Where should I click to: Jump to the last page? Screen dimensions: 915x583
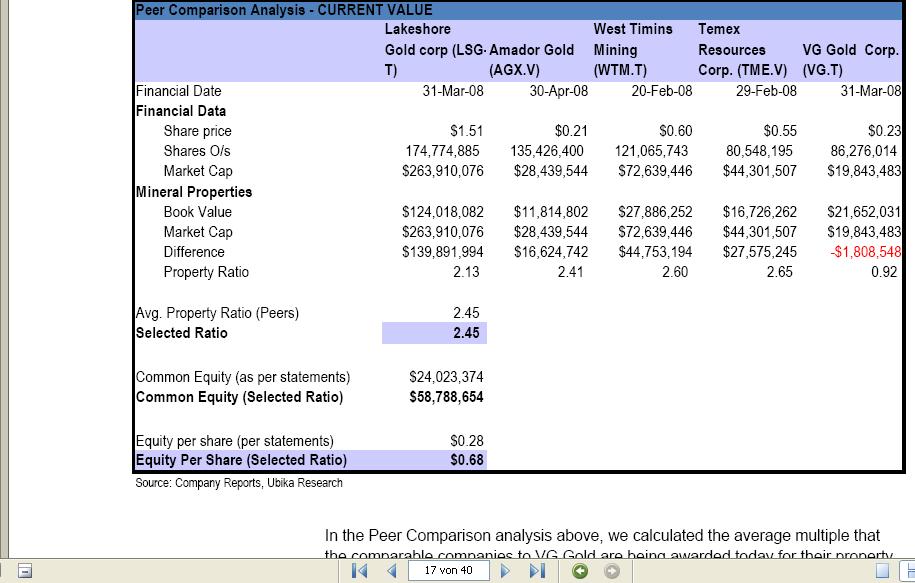(536, 571)
